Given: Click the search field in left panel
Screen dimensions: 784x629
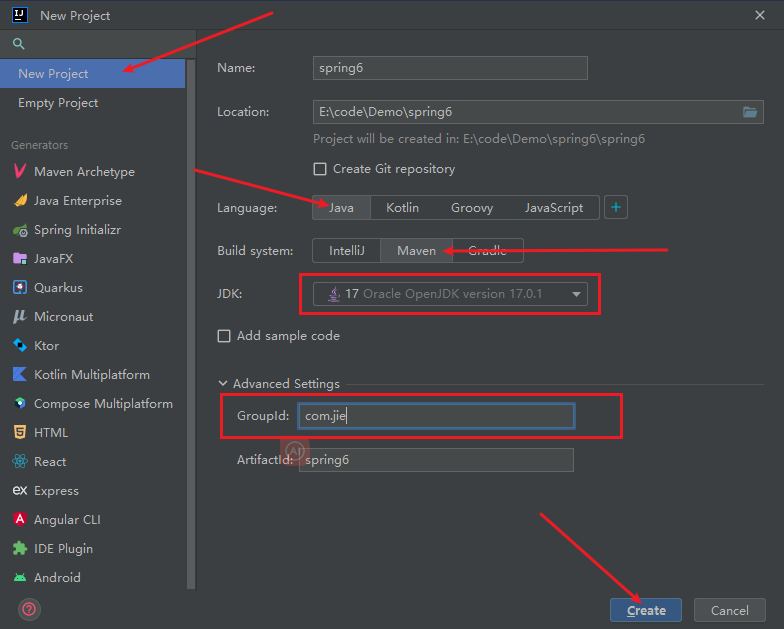Looking at the screenshot, I should [98, 44].
